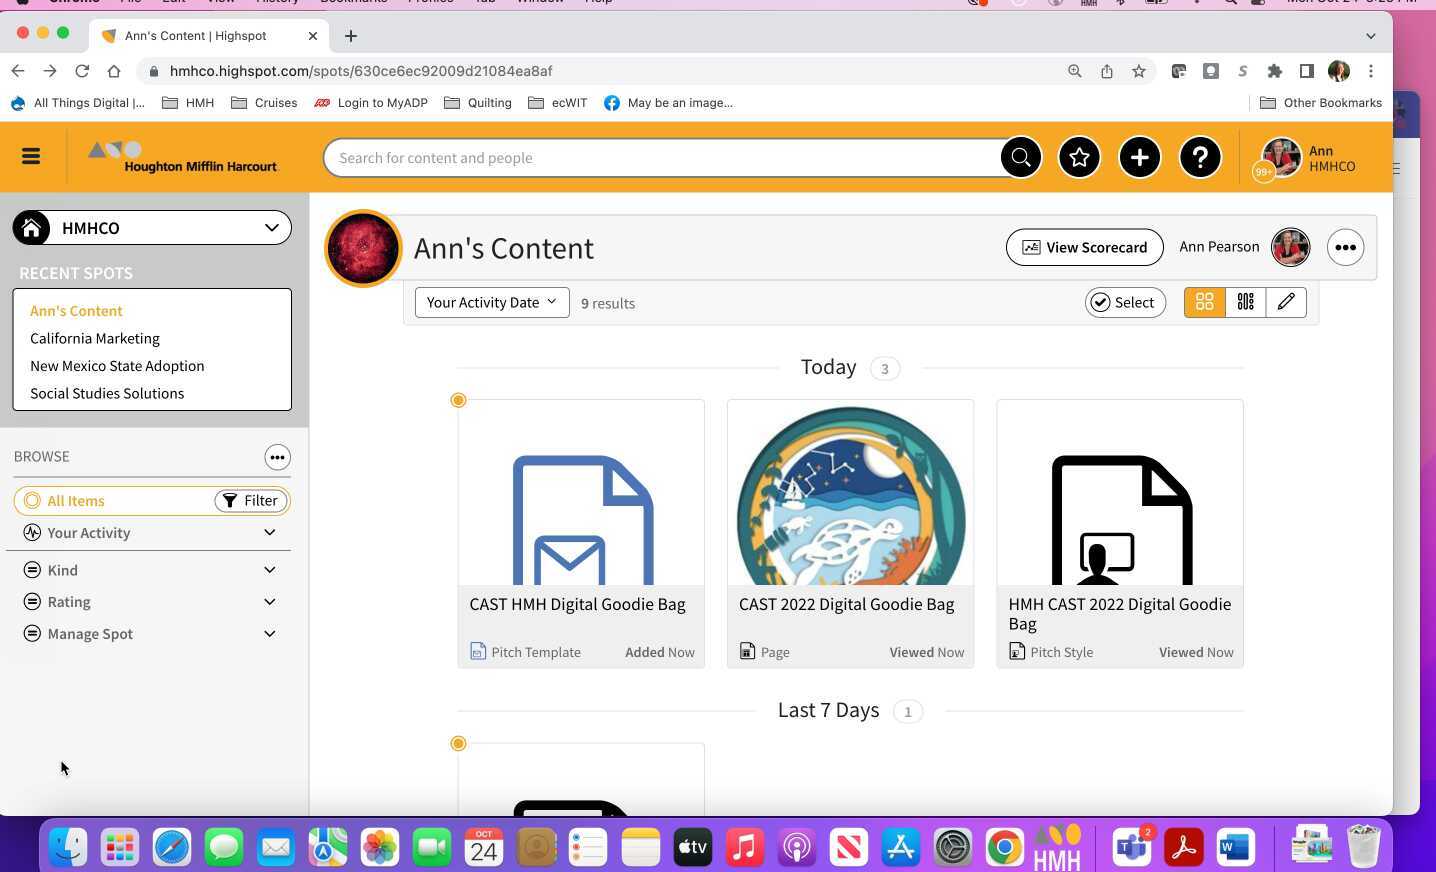Viewport: 1436px width, 872px height.
Task: Open California Marketing in recent spots
Action: tap(95, 339)
